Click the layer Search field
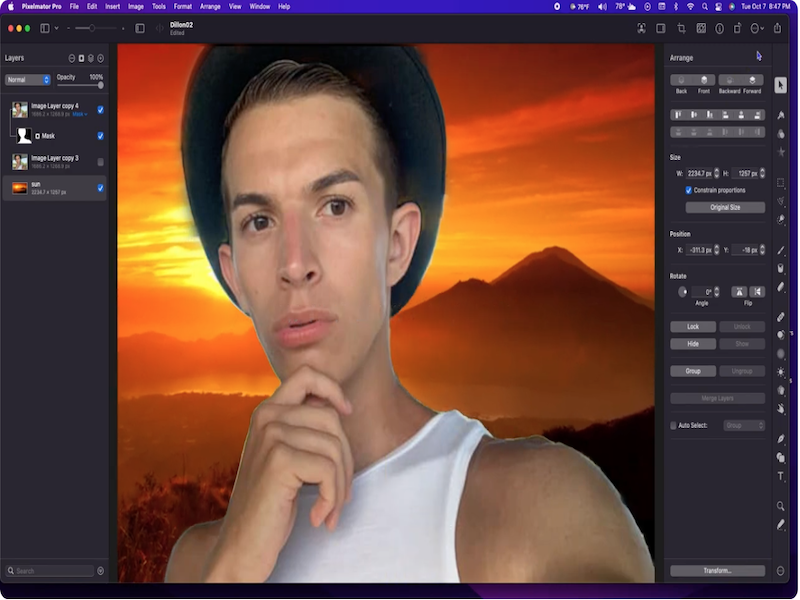Viewport: 800px width, 600px height. click(52, 571)
